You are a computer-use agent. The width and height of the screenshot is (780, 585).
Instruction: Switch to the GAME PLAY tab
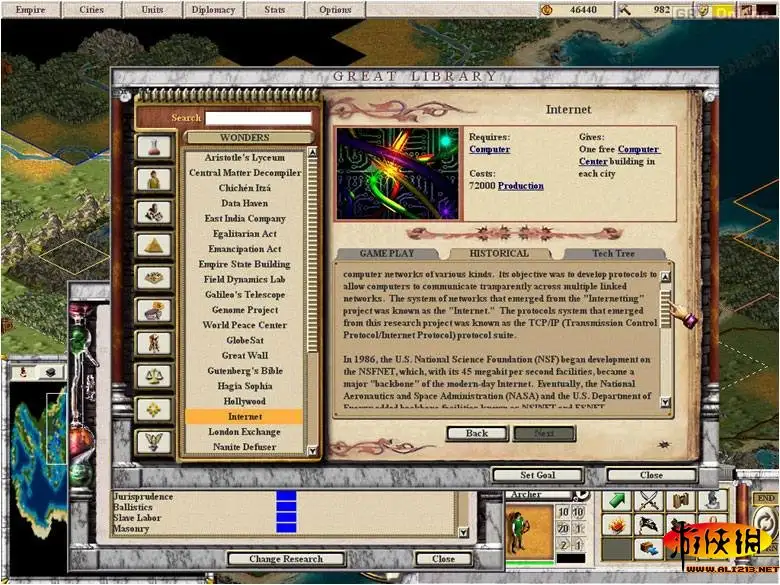point(387,253)
